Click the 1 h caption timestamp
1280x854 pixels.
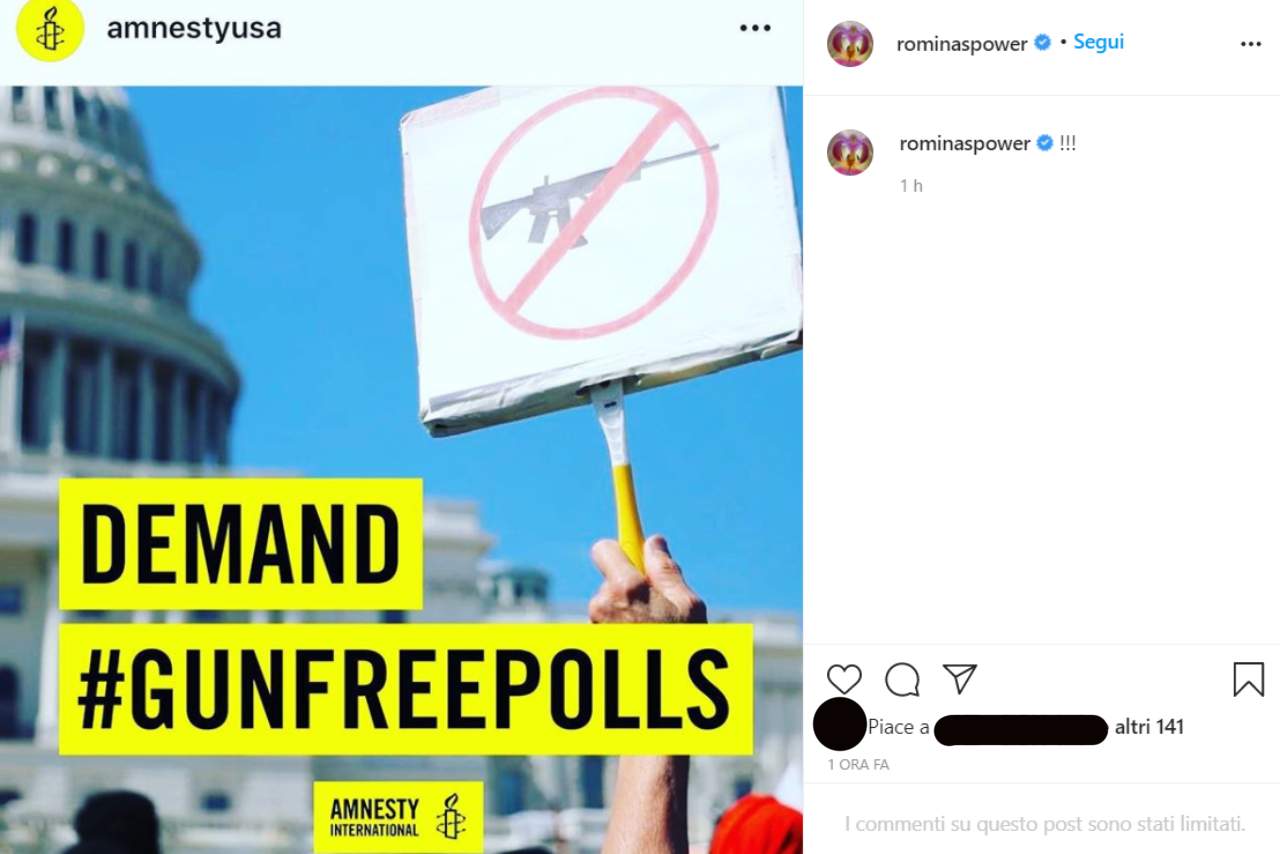click(x=911, y=185)
